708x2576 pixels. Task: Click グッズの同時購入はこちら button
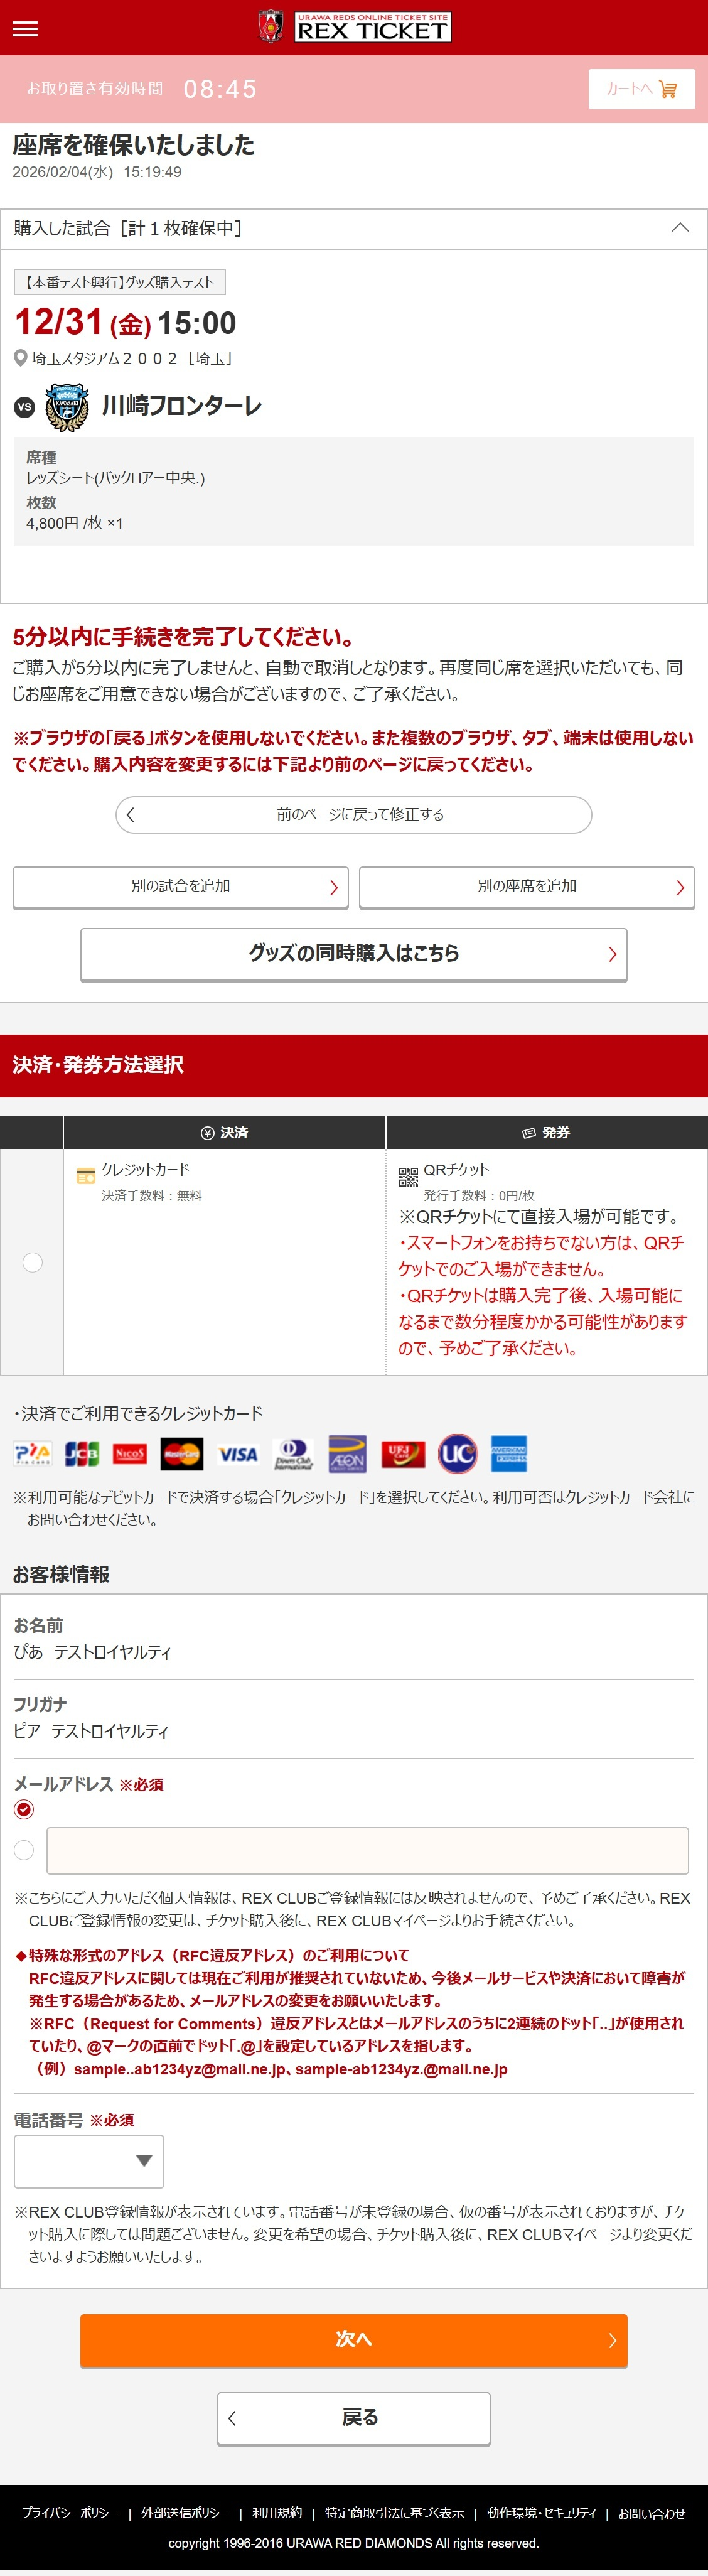coord(354,954)
